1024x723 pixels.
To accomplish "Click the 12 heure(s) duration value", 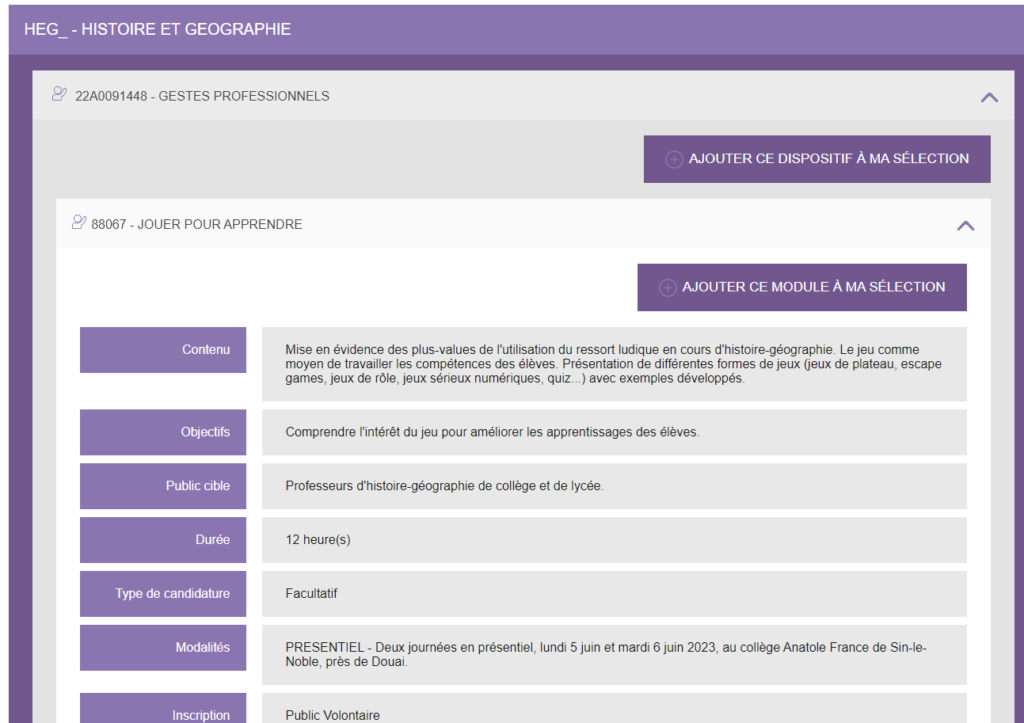I will pyautogui.click(x=318, y=540).
